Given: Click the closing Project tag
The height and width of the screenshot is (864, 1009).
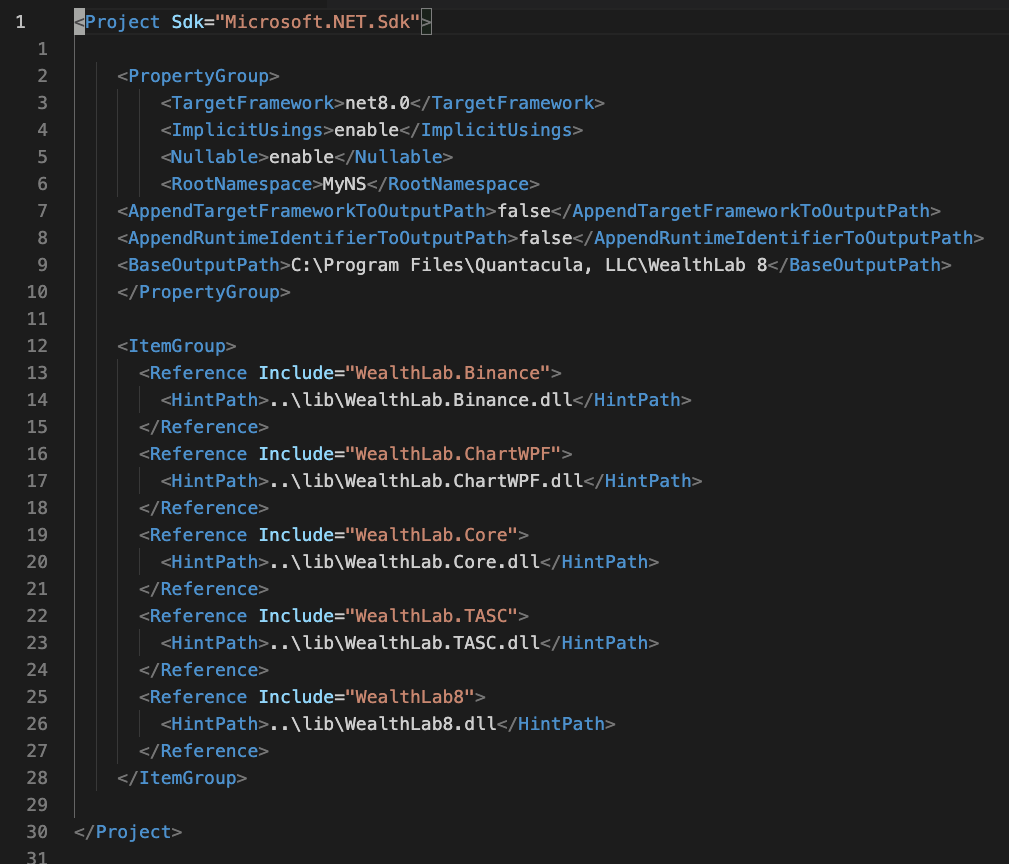Looking at the screenshot, I should click(x=128, y=832).
